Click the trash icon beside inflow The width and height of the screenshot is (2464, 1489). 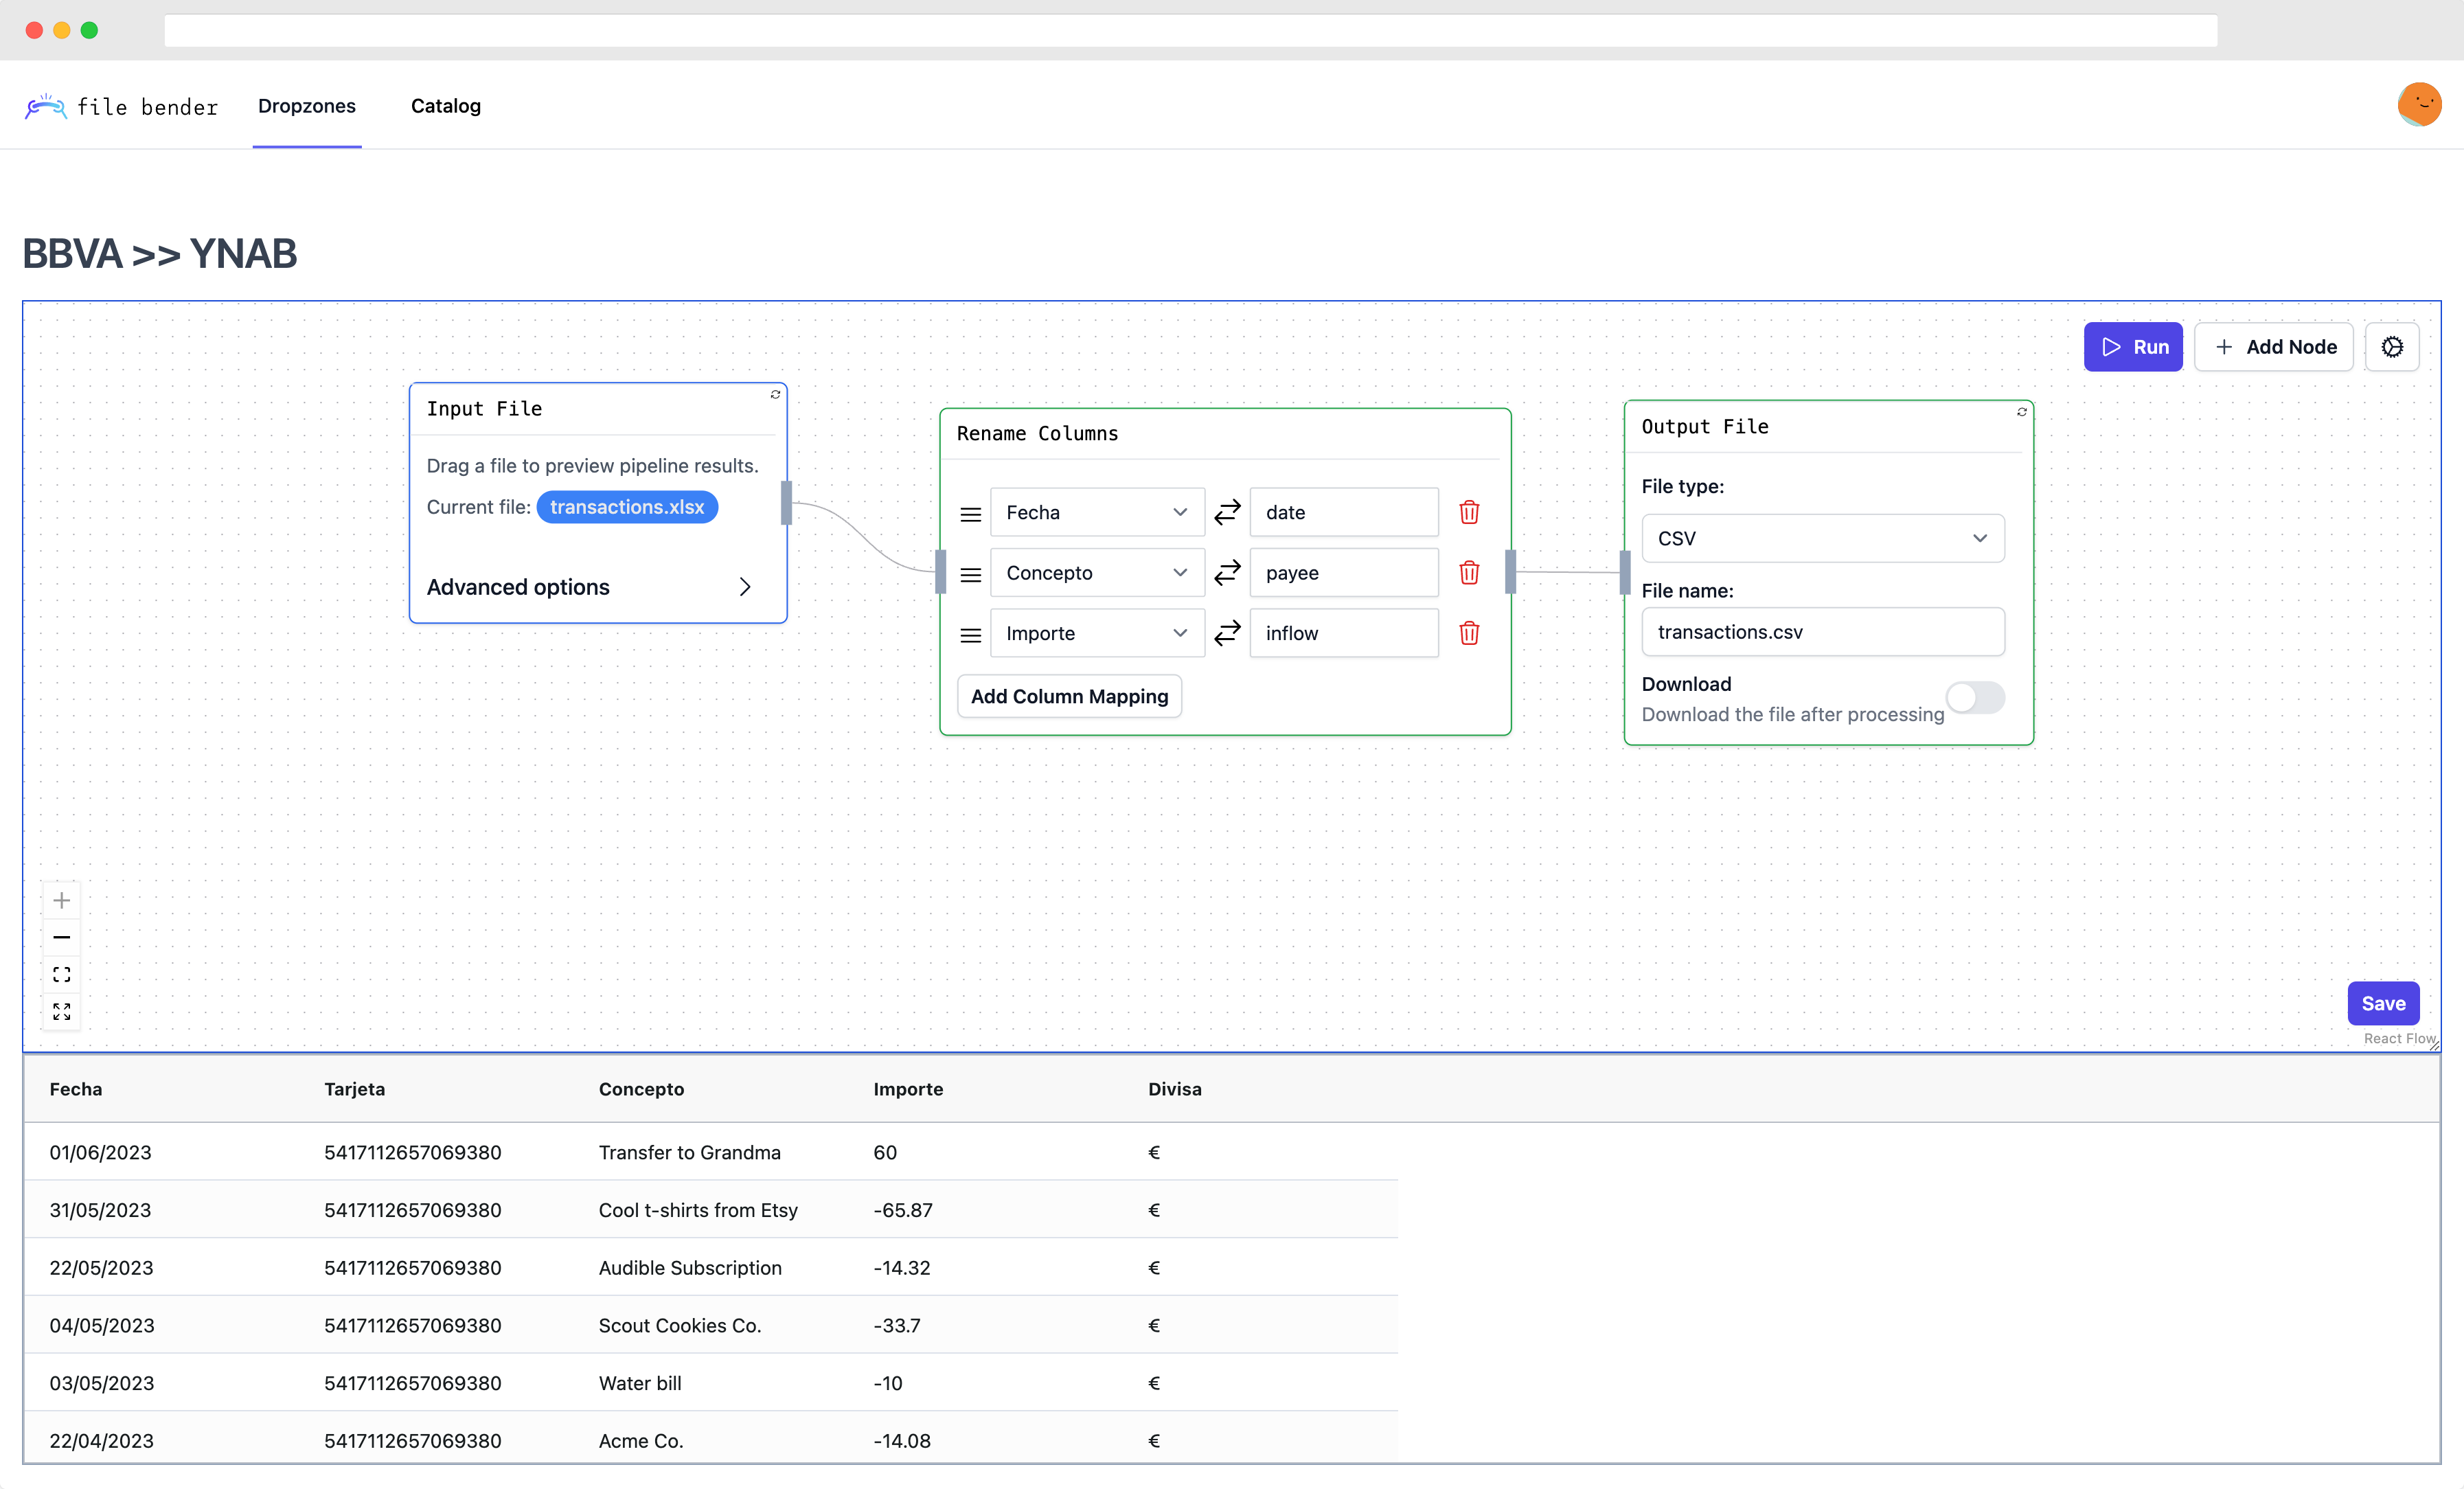pyautogui.click(x=1468, y=633)
